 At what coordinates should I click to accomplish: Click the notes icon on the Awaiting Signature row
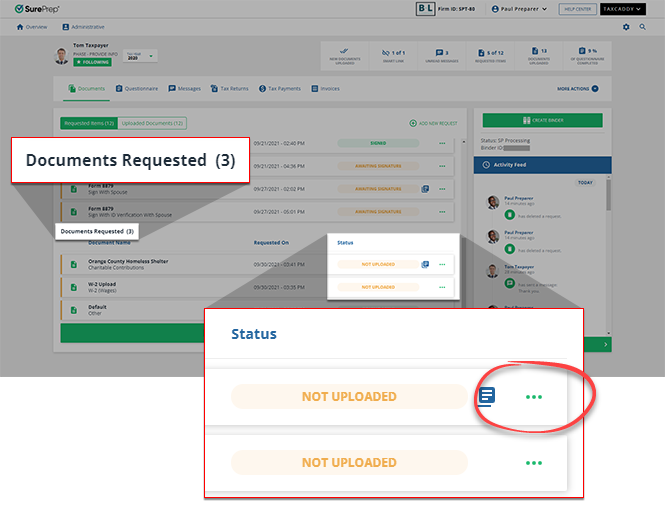(x=425, y=188)
